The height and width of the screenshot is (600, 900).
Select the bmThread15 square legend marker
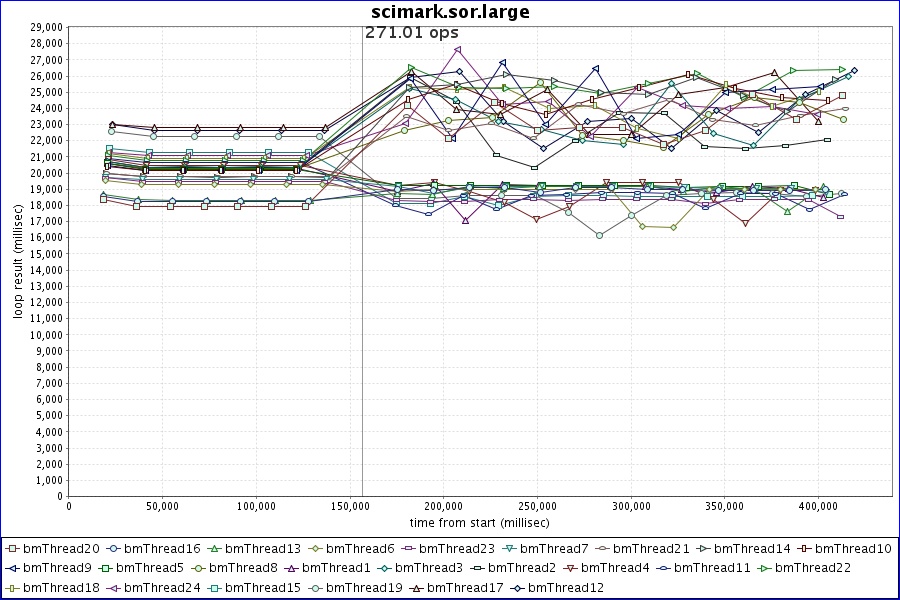217,587
